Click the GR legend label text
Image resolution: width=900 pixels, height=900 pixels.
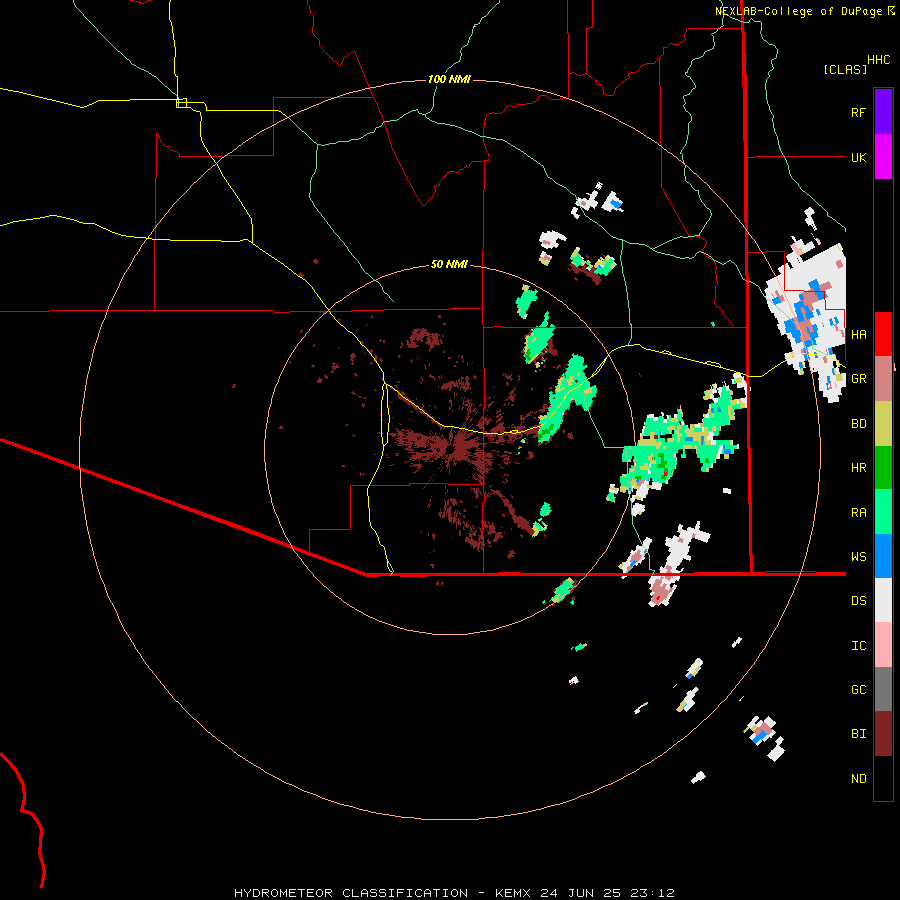click(858, 379)
